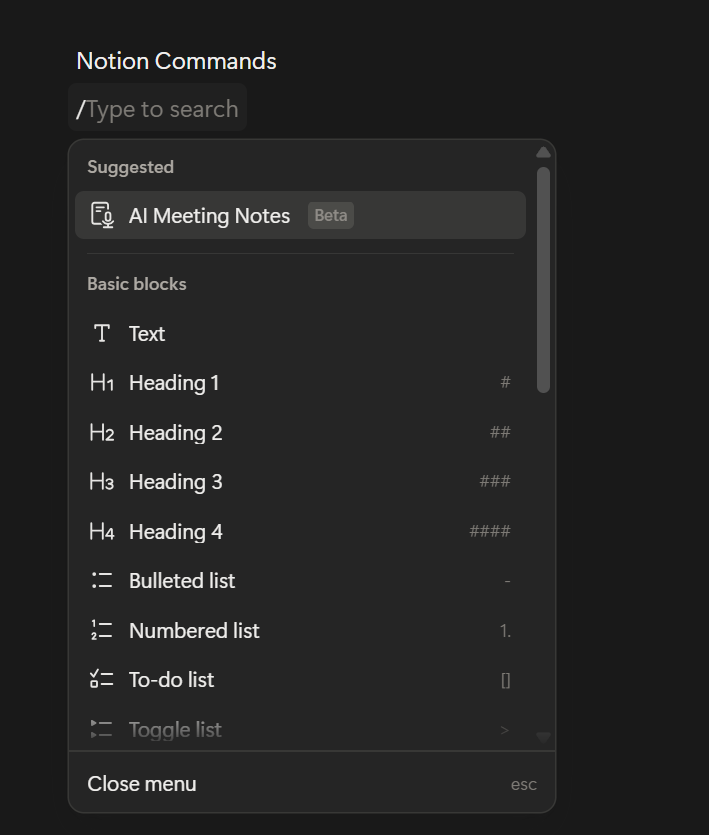Add a To-do list block
This screenshot has width=709, height=835.
coord(172,680)
